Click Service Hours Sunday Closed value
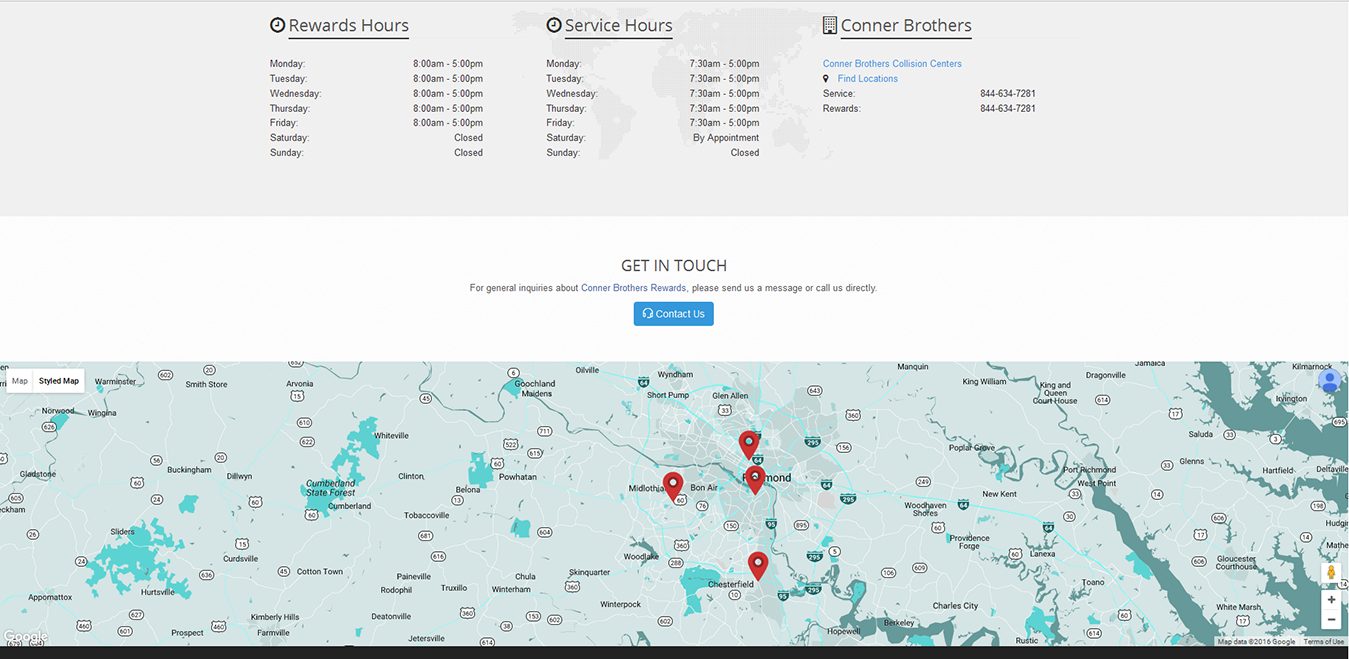 click(745, 153)
